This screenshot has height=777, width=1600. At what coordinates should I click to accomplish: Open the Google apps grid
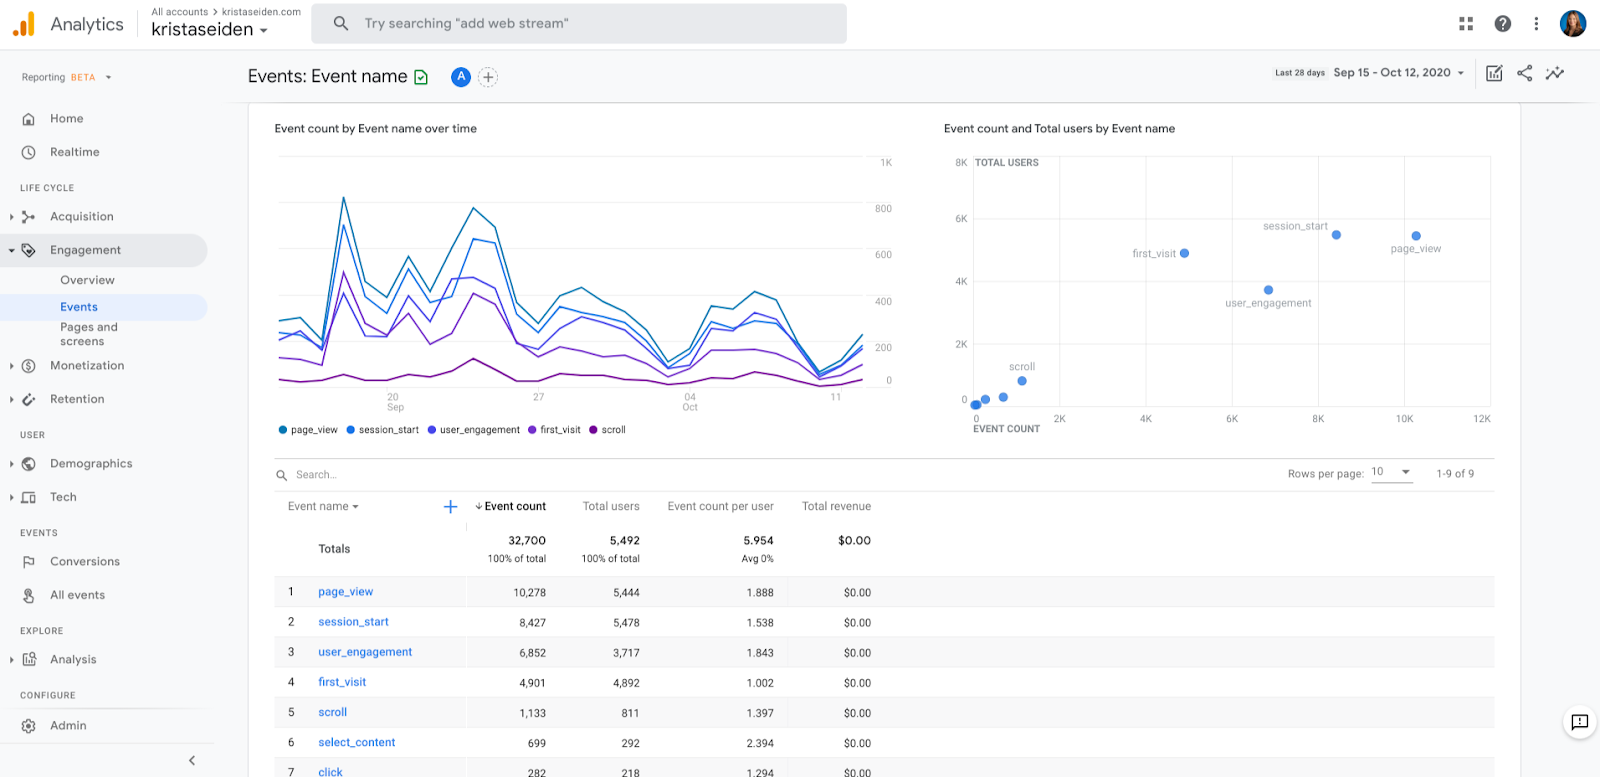pos(1466,24)
